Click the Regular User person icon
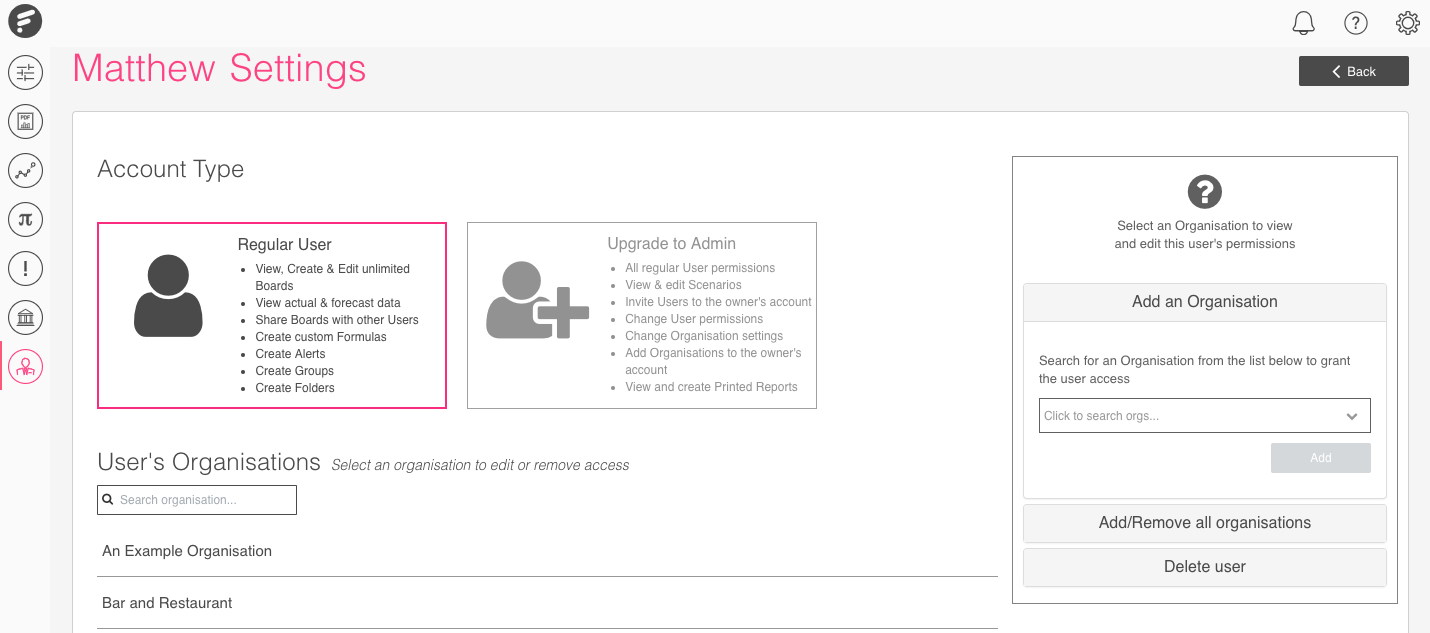 [168, 296]
